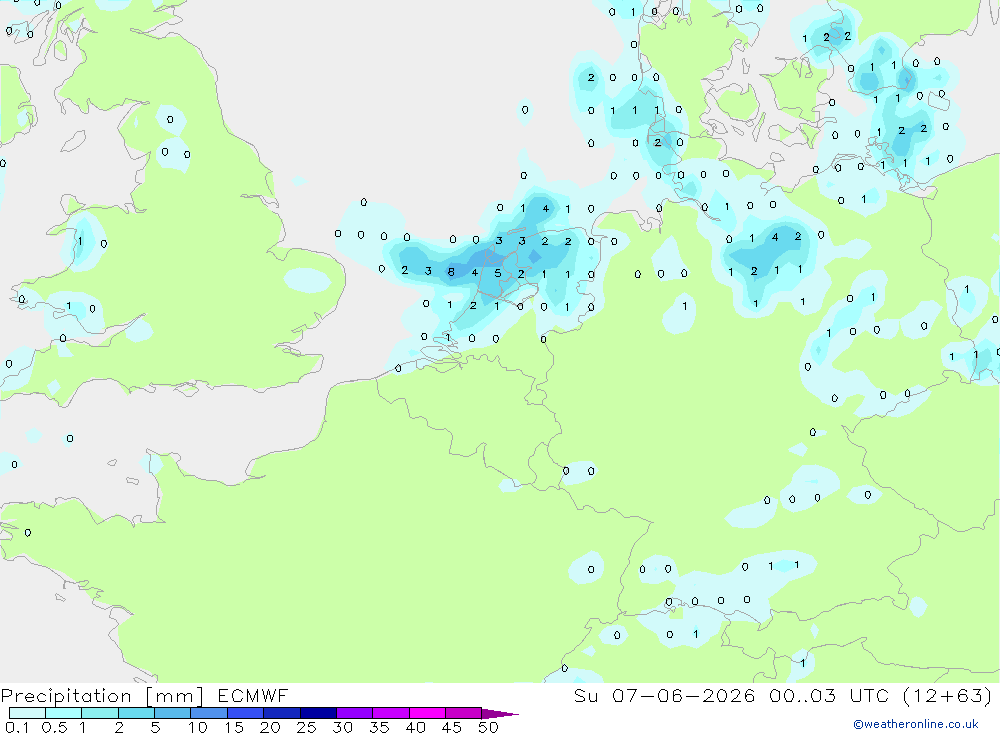The height and width of the screenshot is (733, 1000).
Task: Pick the 15 to 20 mm legend swatch
Action: point(246,713)
